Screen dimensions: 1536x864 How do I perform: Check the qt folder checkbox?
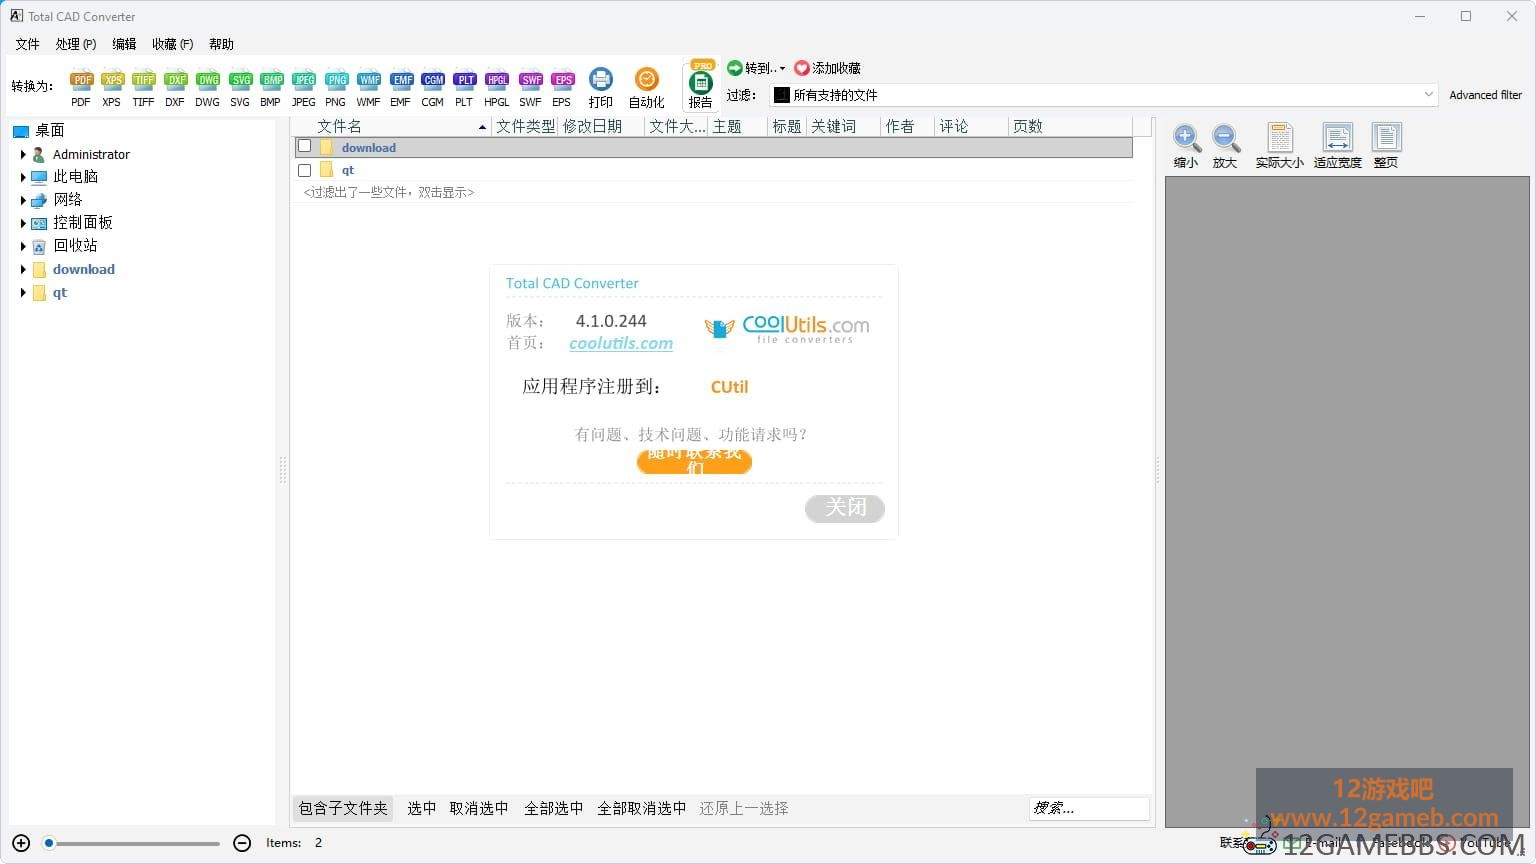tap(305, 170)
